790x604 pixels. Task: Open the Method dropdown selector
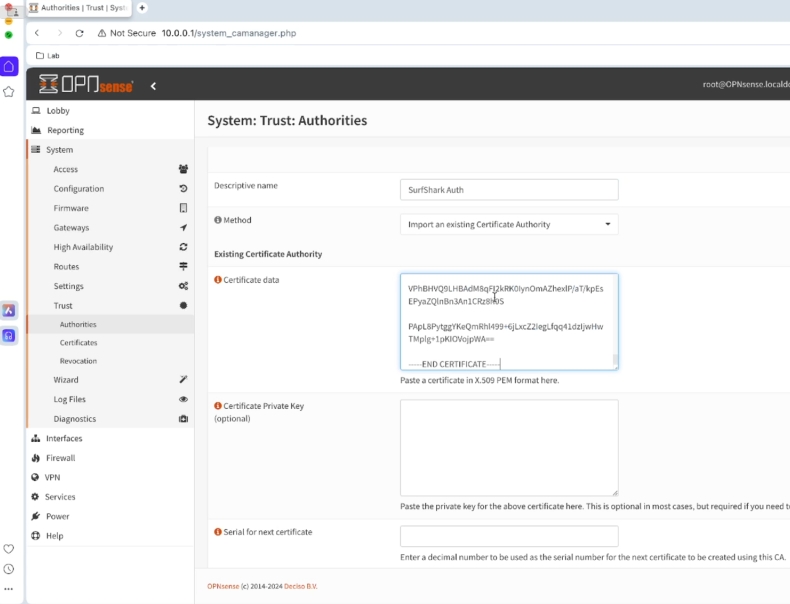[509, 225]
